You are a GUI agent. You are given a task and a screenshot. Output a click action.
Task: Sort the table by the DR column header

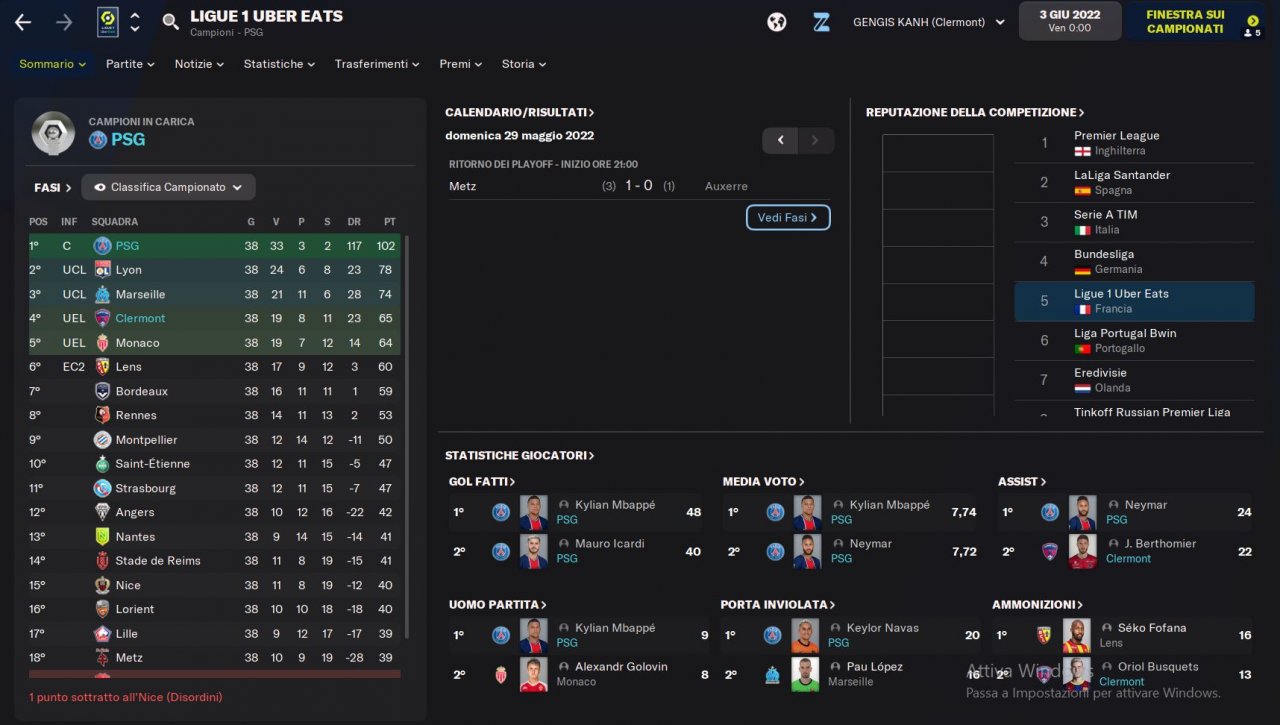tap(354, 222)
